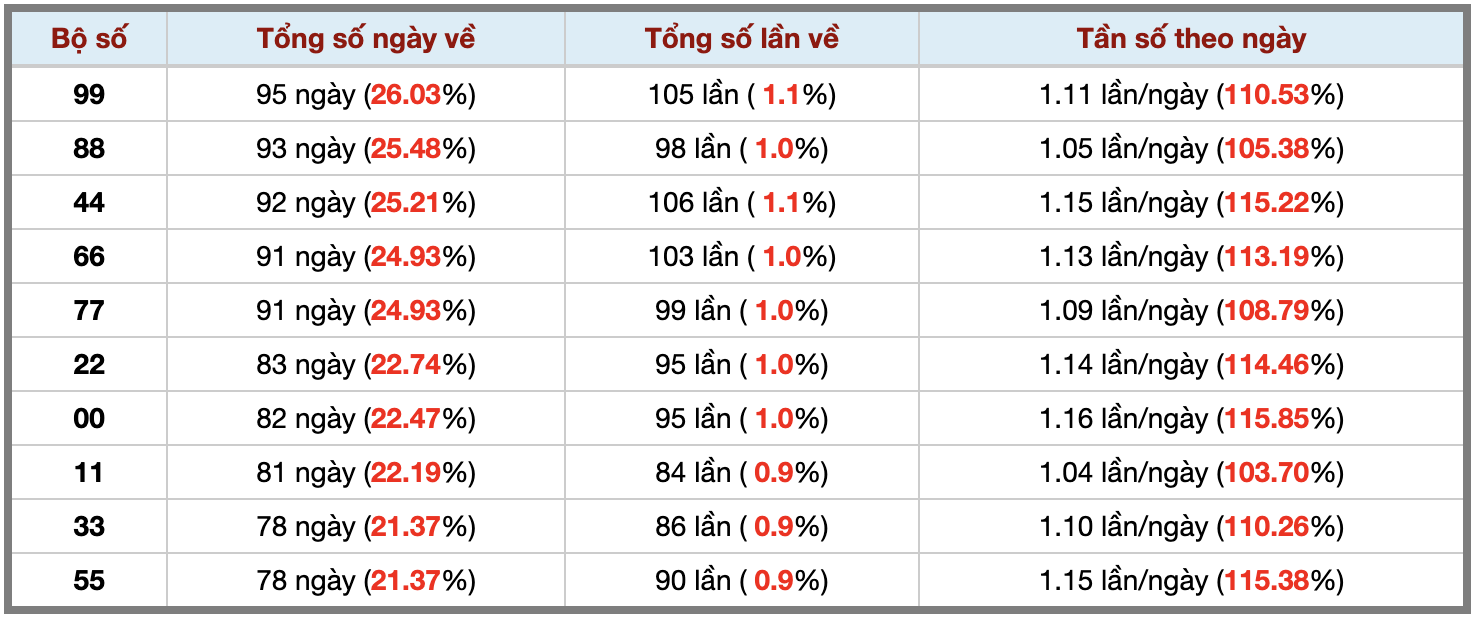The height and width of the screenshot is (618, 1480).
Task: Click the "1.16 lần/ngày (115.85%)" cell
Action: (1191, 419)
